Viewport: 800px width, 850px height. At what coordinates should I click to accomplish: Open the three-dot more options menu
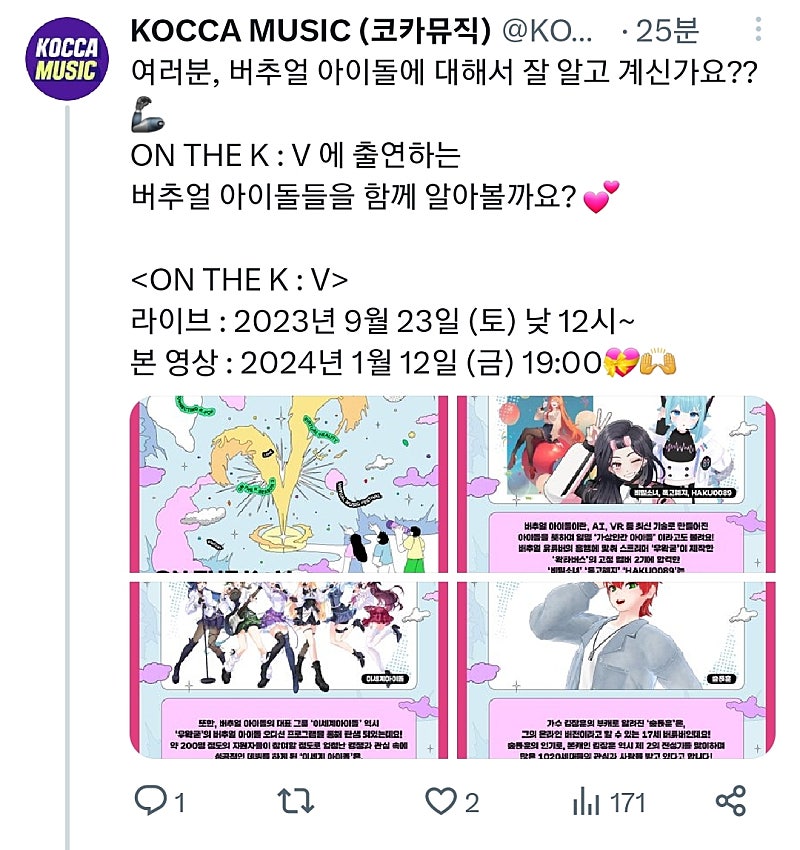coord(758,29)
